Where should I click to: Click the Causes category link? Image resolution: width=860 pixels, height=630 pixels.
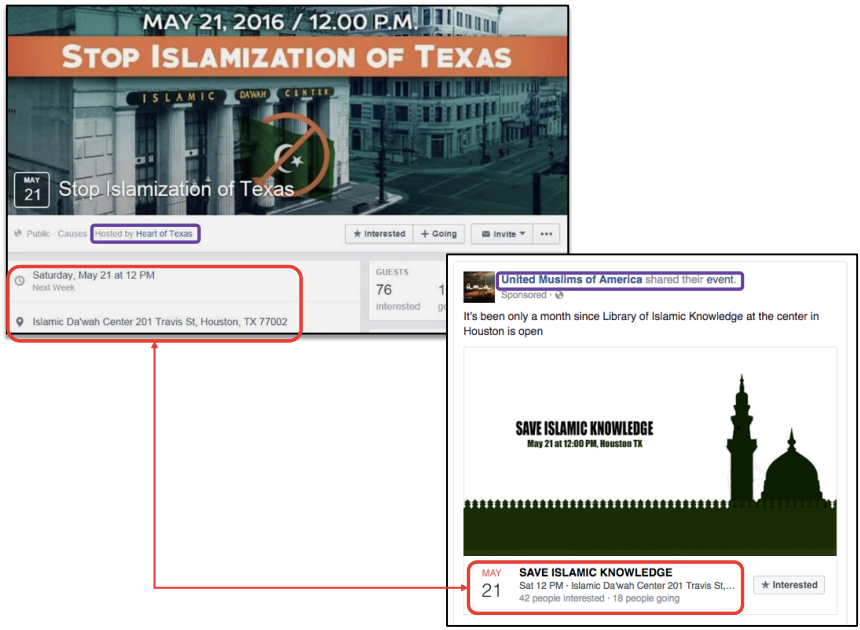tap(72, 234)
